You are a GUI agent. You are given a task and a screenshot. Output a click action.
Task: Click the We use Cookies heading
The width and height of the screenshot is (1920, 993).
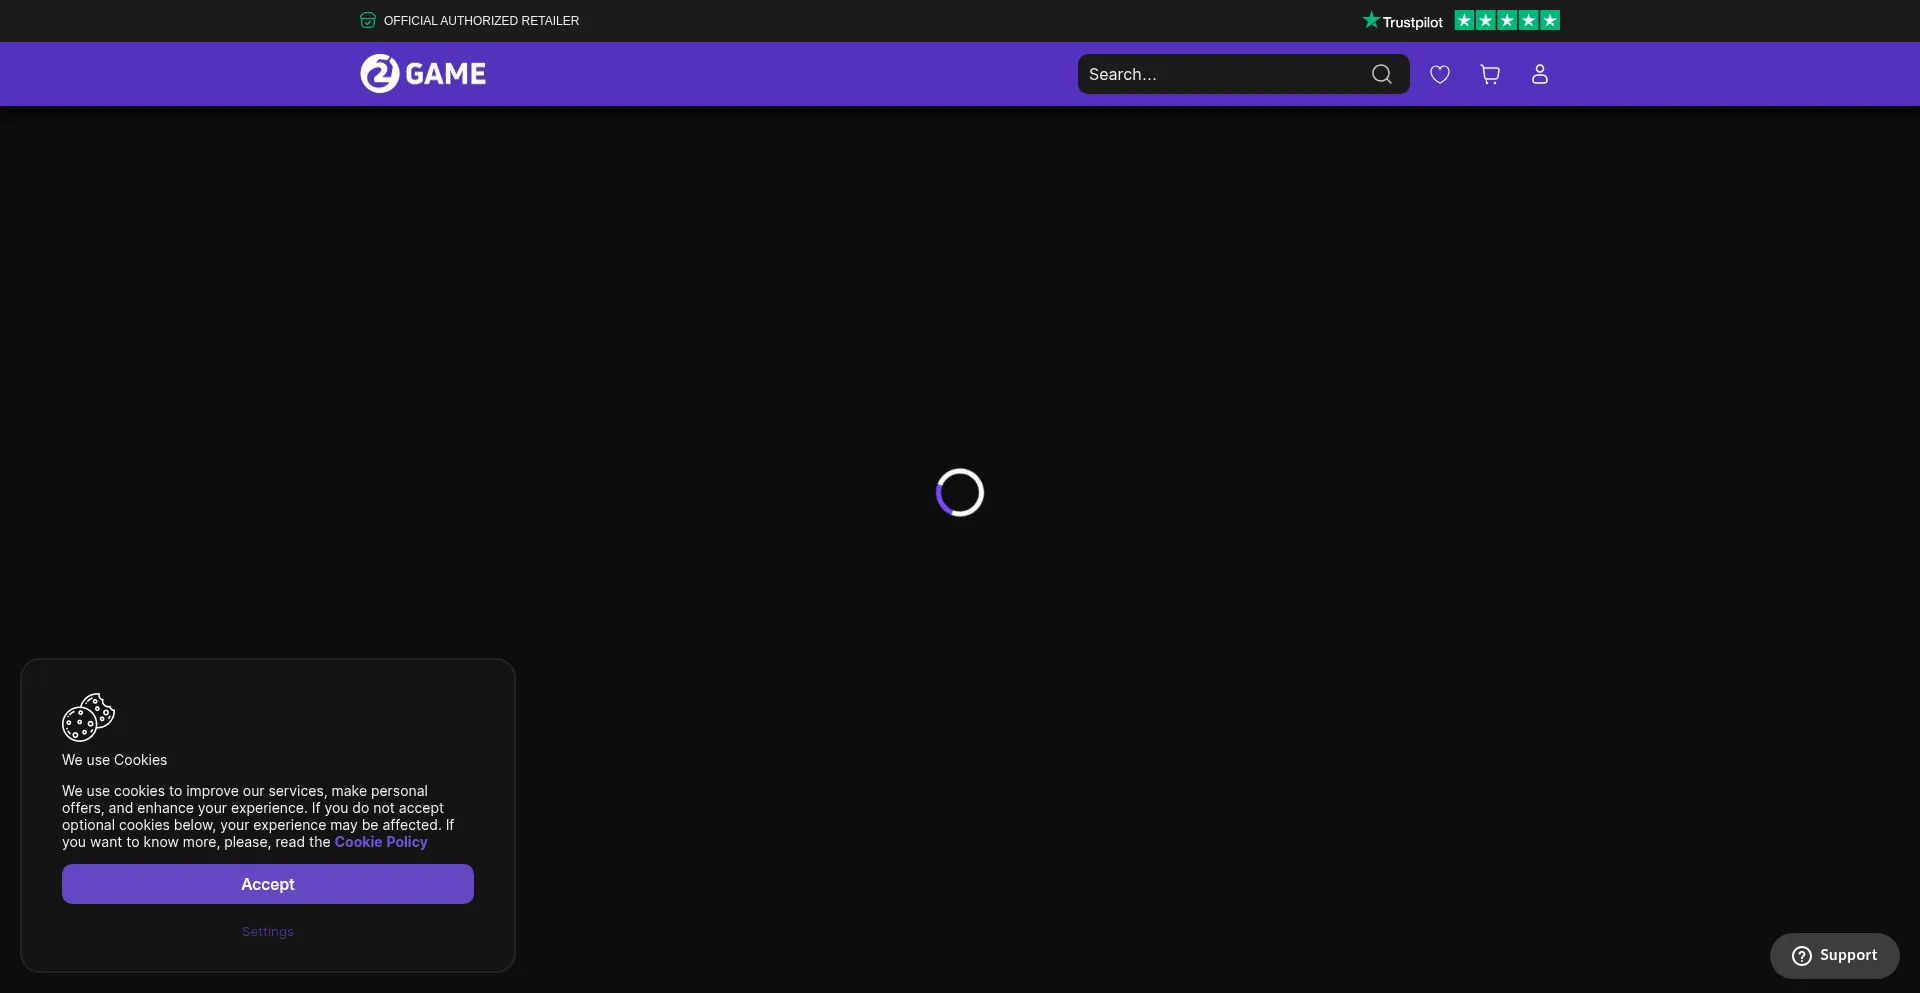[x=114, y=760]
